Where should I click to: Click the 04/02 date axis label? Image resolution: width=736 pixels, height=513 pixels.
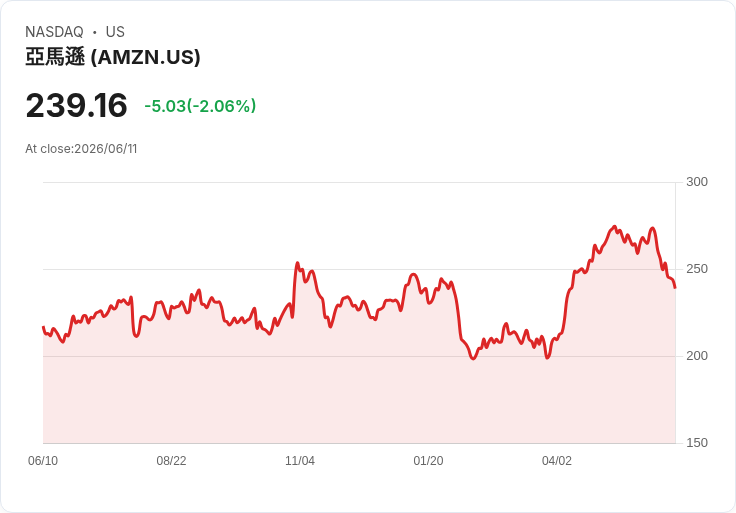pyautogui.click(x=557, y=461)
